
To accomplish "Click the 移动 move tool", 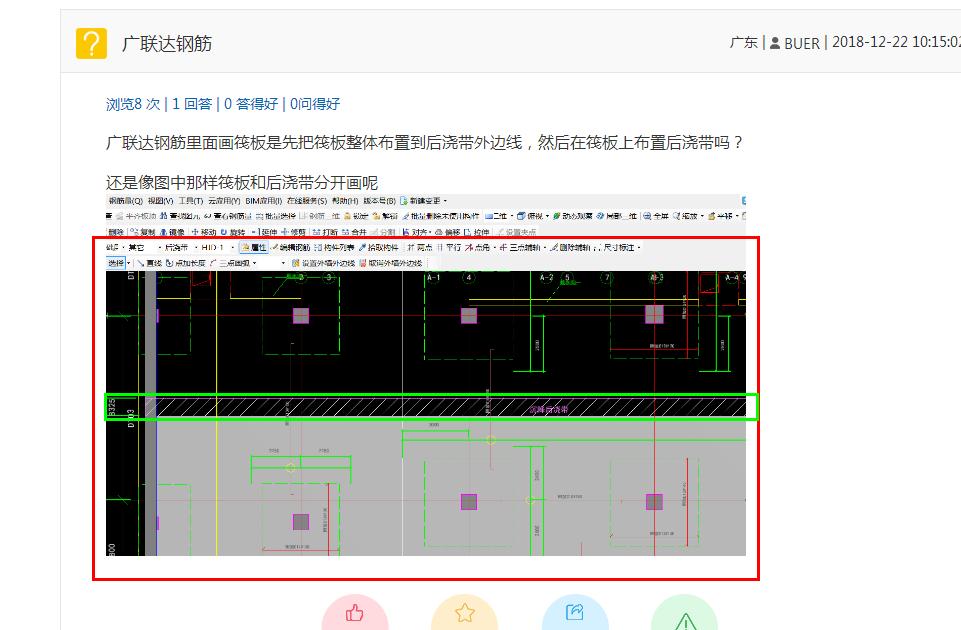I will [x=204, y=232].
